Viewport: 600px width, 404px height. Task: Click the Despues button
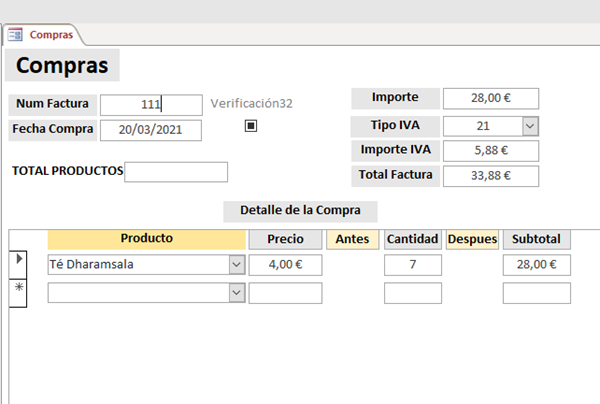[x=472, y=240]
